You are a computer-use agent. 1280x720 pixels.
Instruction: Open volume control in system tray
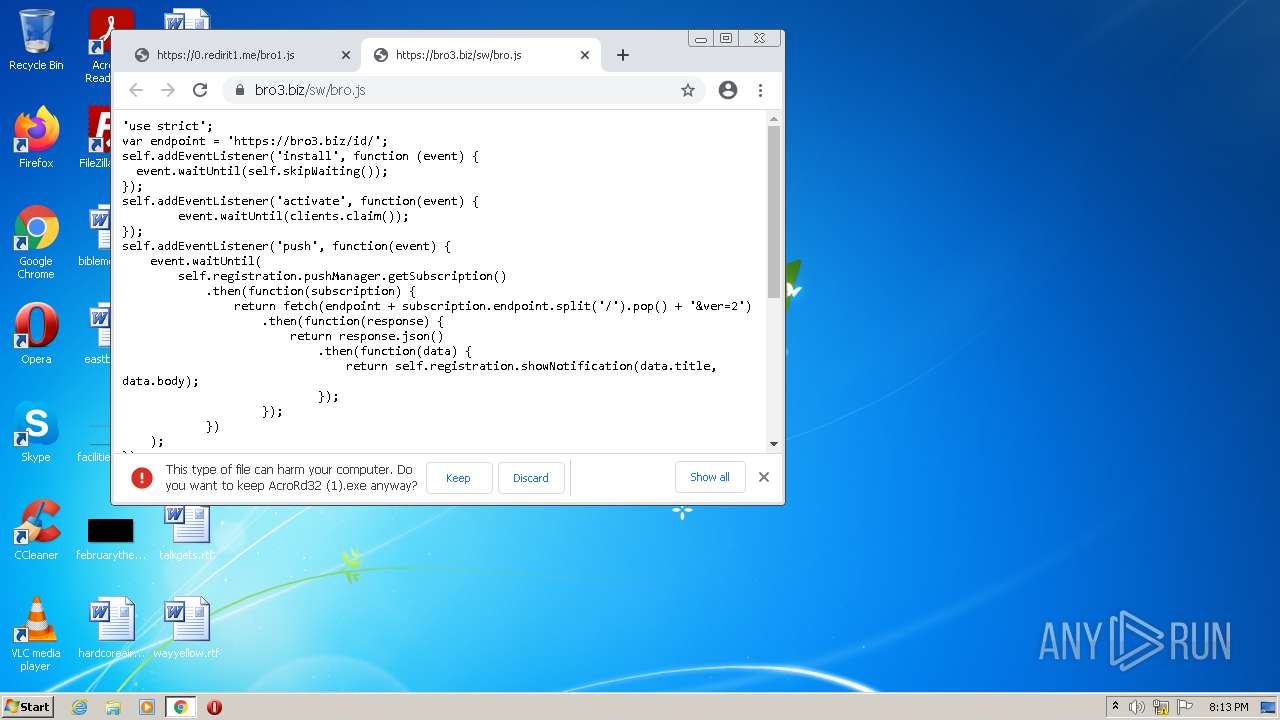coord(1137,707)
